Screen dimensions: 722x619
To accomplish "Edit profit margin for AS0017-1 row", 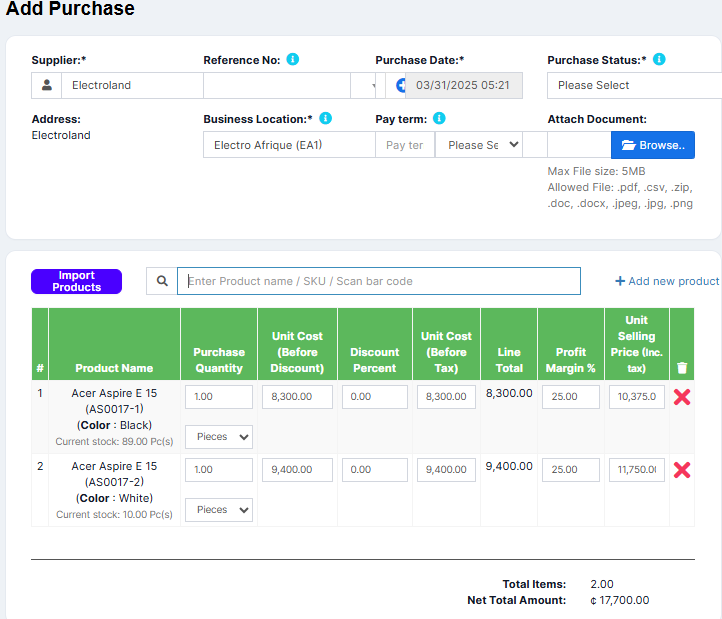I will tap(571, 397).
